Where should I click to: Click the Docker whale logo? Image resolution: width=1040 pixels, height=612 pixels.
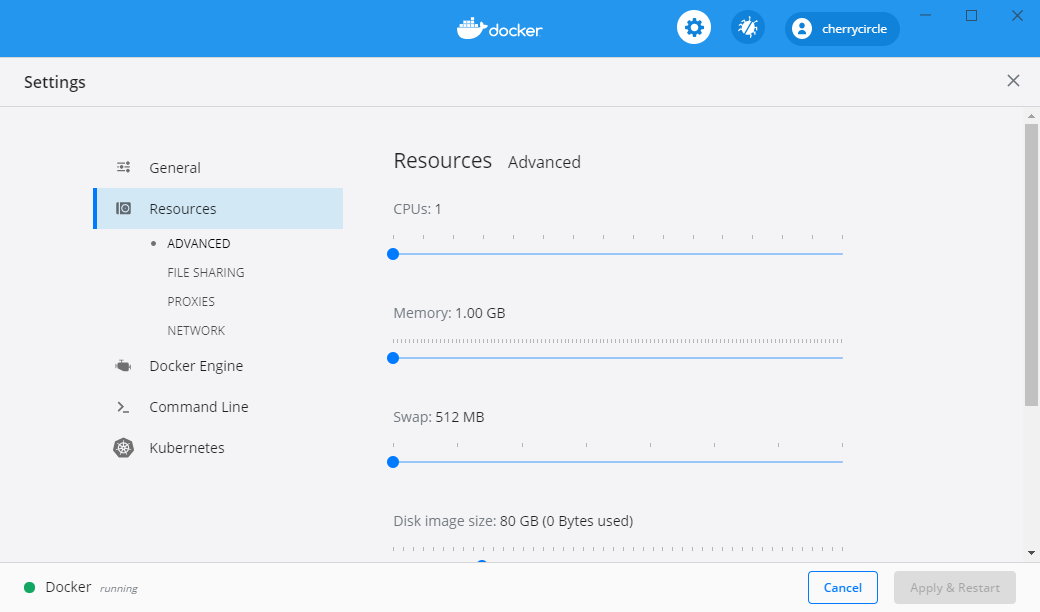pyautogui.click(x=499, y=29)
